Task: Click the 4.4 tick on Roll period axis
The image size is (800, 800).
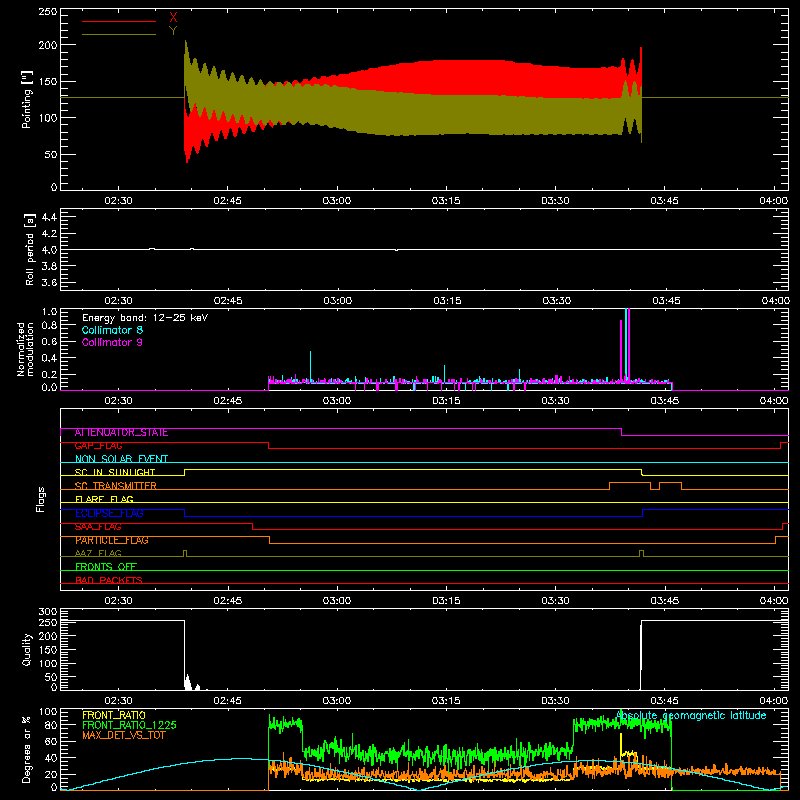Action: click(x=49, y=217)
